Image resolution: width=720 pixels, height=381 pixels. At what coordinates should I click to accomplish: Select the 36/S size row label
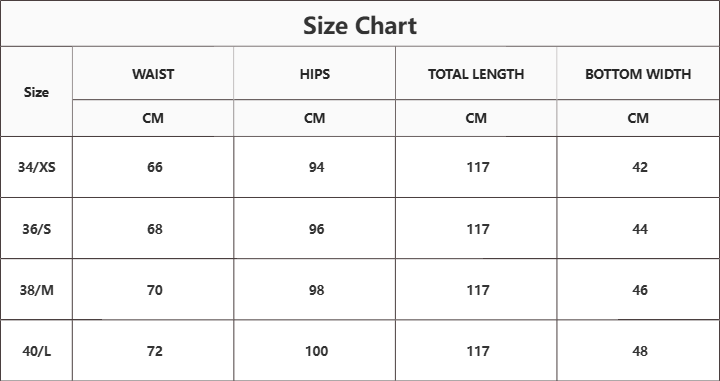pos(37,229)
